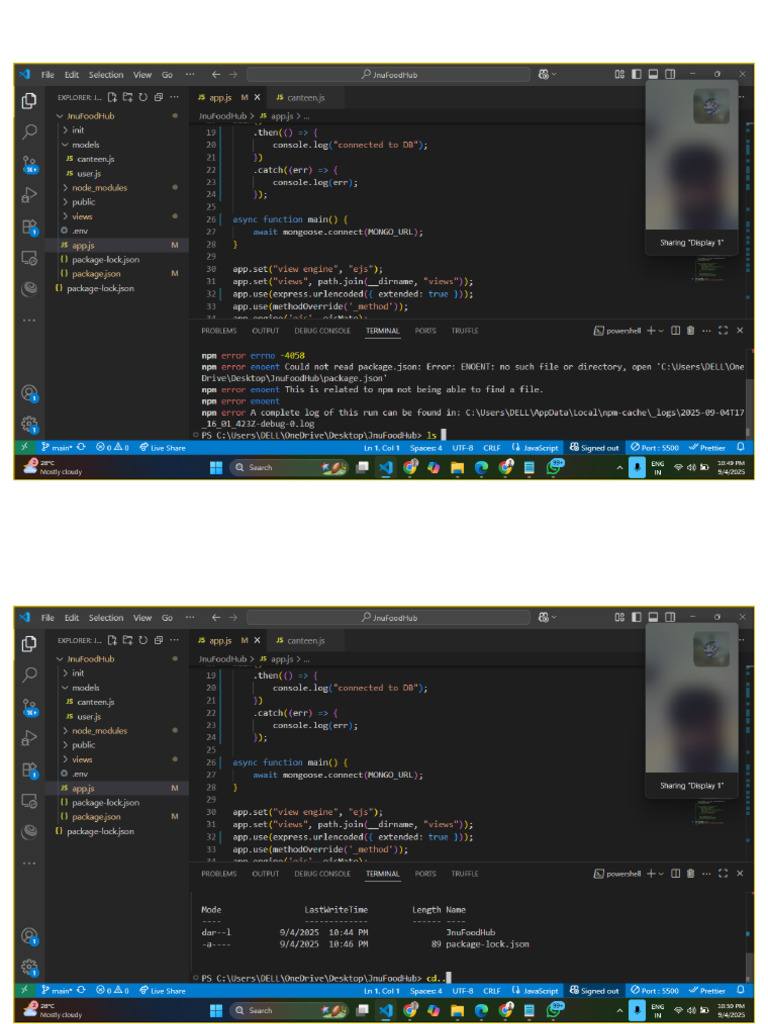The height and width of the screenshot is (1024, 768).
Task: Toggle bottom panel in lower window title bar
Action: pyautogui.click(x=653, y=617)
